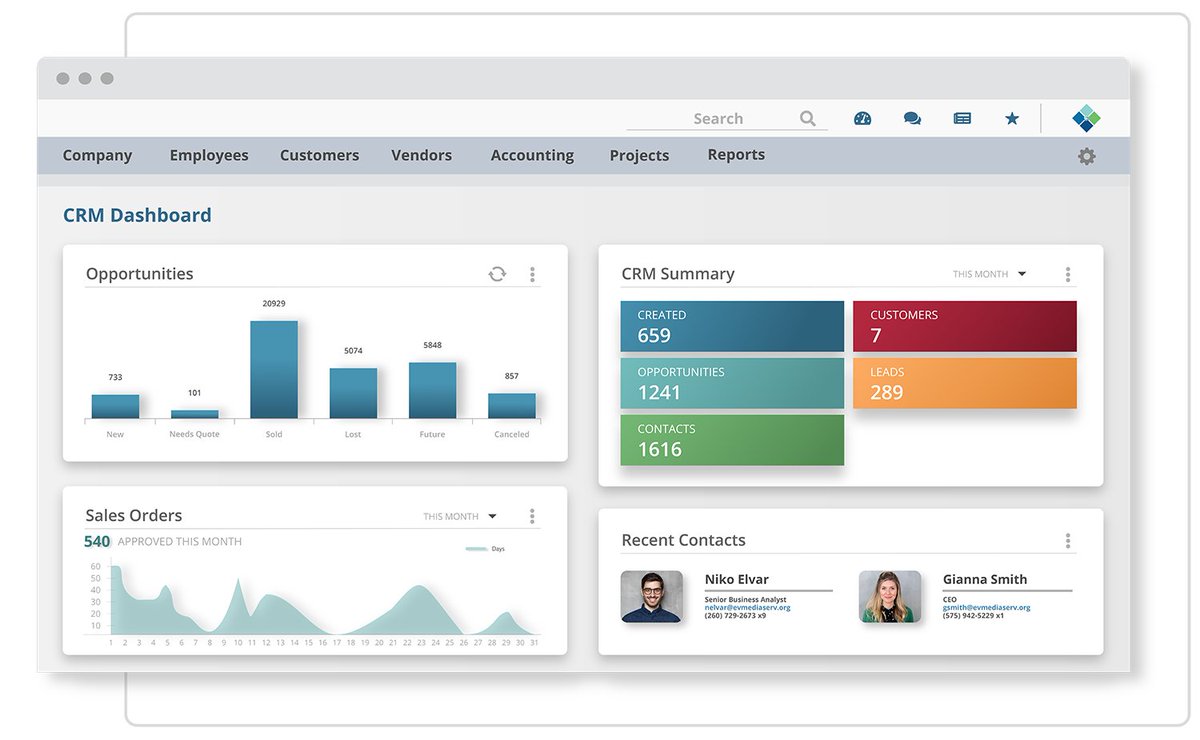This screenshot has width=1200, height=740.
Task: Open CRM Summary This Month dropdown
Action: [x=989, y=274]
